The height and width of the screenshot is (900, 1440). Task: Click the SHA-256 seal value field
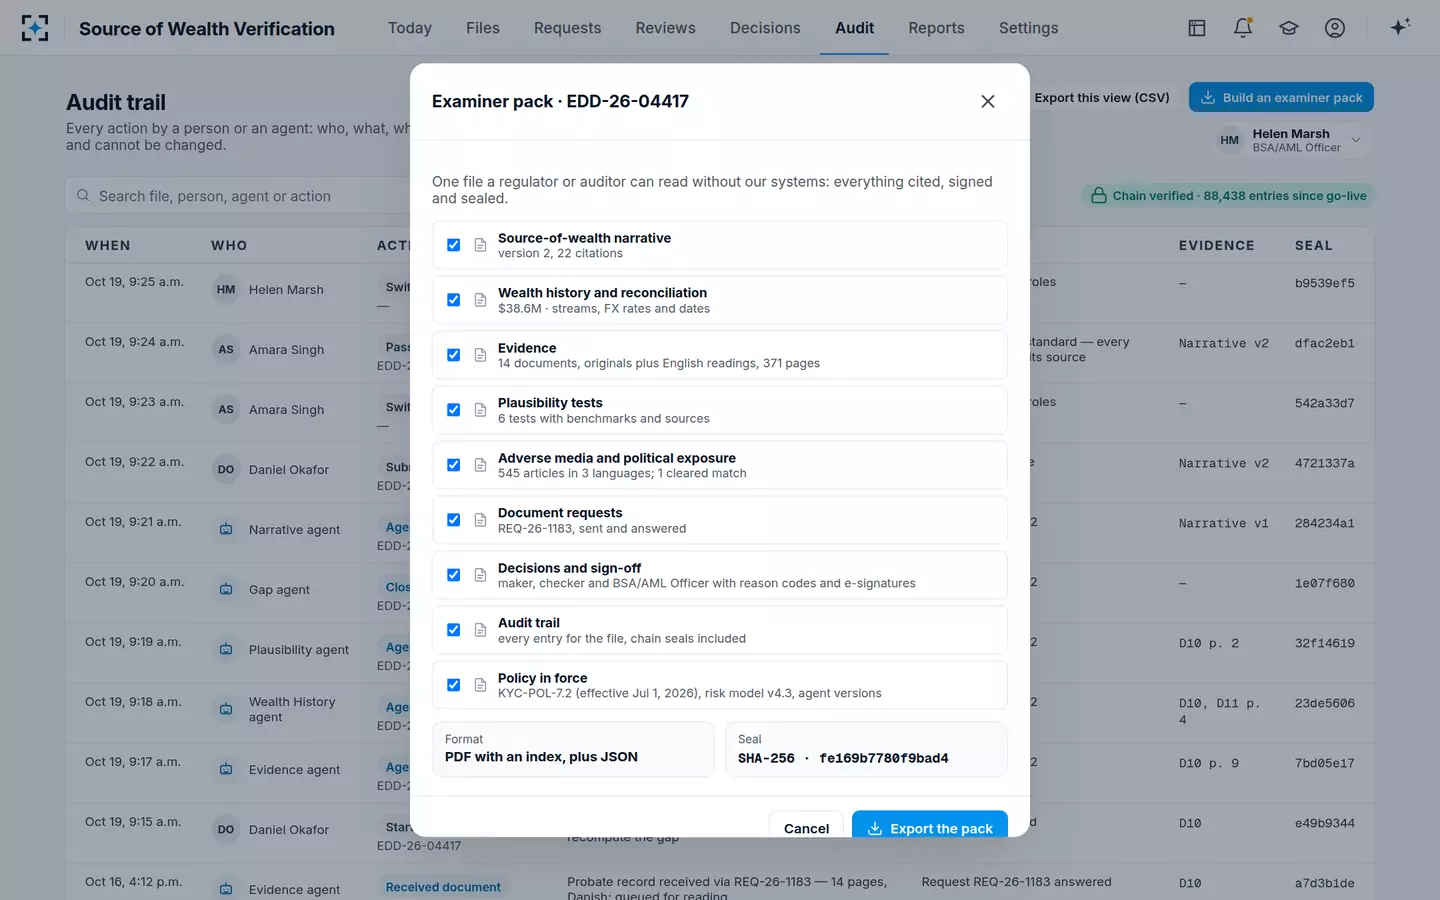(866, 749)
